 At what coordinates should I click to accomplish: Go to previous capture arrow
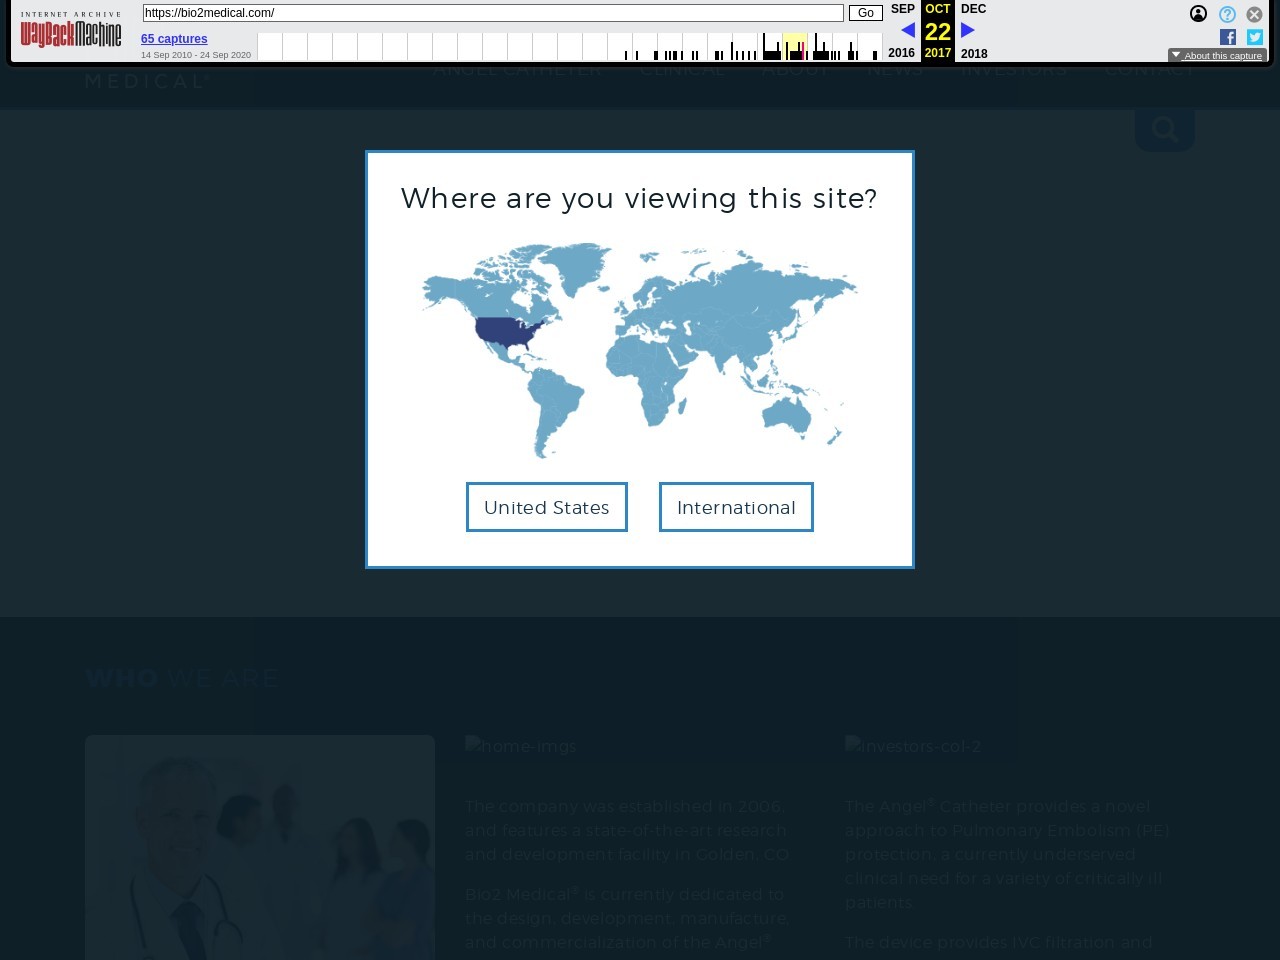tap(907, 30)
